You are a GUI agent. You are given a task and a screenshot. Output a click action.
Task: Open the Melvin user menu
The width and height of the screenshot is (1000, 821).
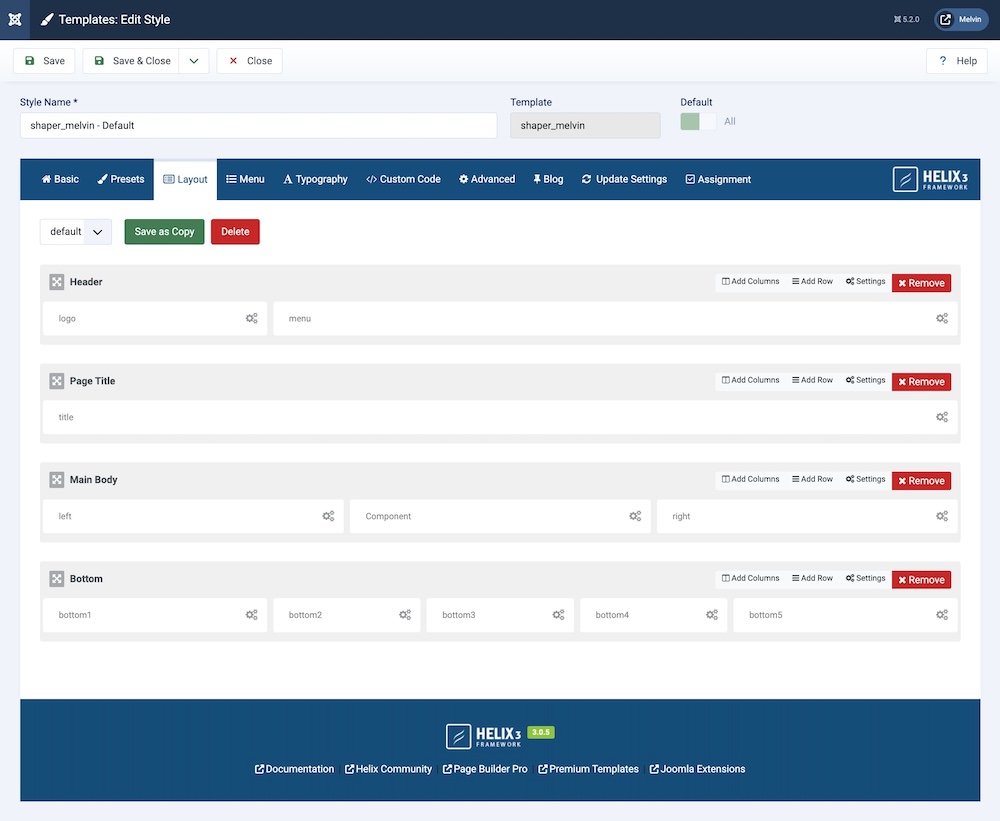(960, 19)
